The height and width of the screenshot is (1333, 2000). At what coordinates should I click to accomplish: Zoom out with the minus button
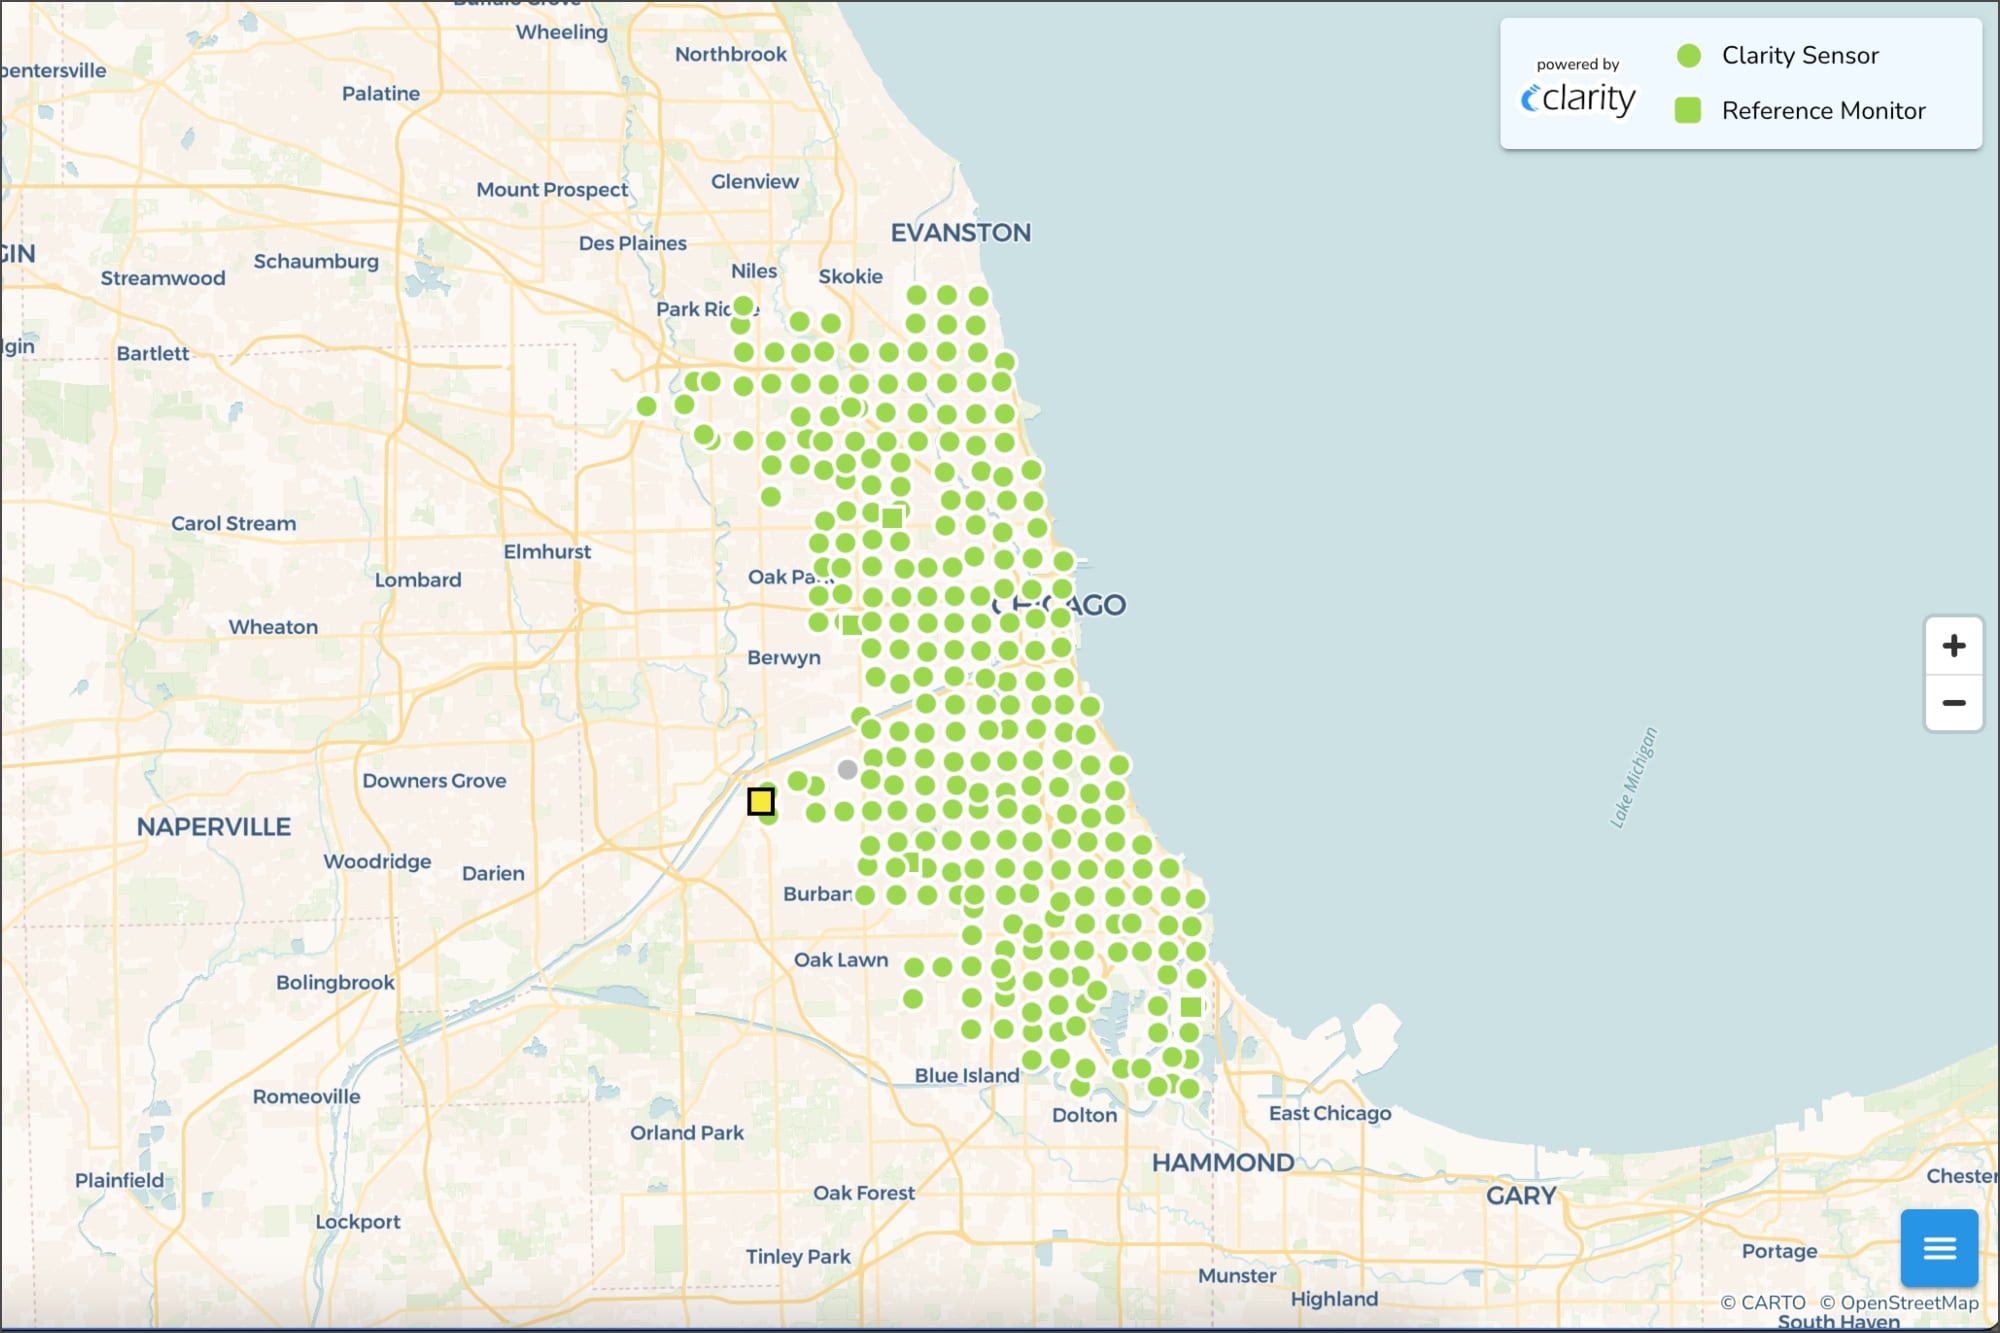point(1953,703)
